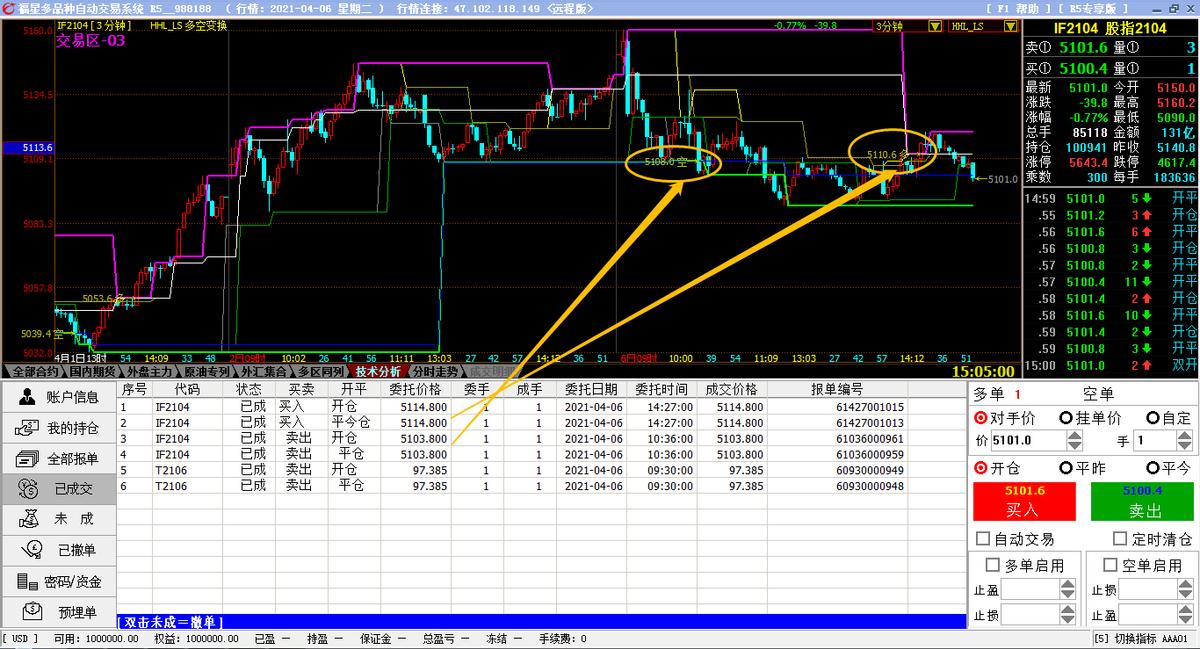1200x649 pixels.
Task: Click 切换指标 AAA01 in the status bar
Action: click(x=1141, y=639)
